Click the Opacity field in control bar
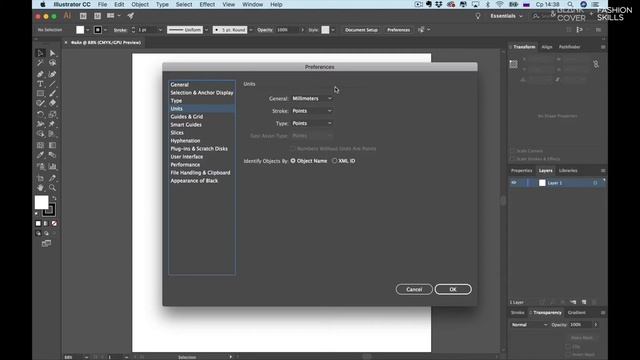This screenshot has width=640, height=360. pyautogui.click(x=288, y=30)
